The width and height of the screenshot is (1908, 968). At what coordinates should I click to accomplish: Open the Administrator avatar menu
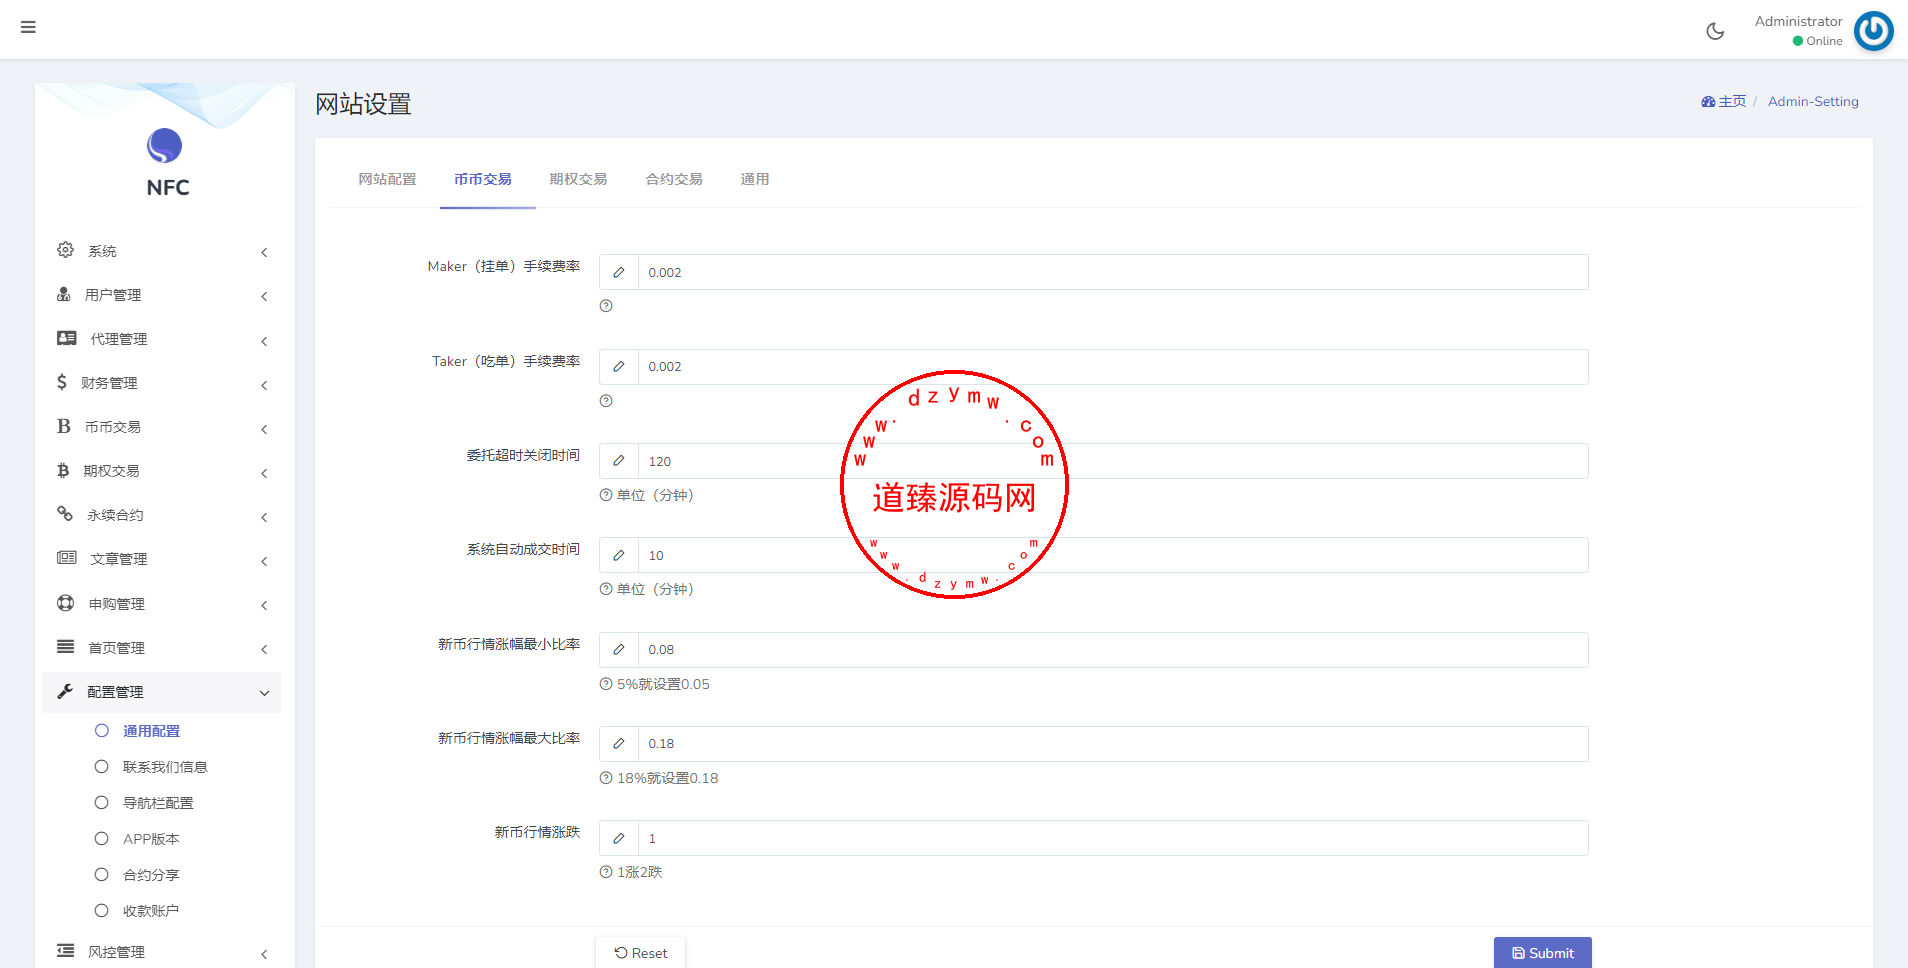[1873, 31]
